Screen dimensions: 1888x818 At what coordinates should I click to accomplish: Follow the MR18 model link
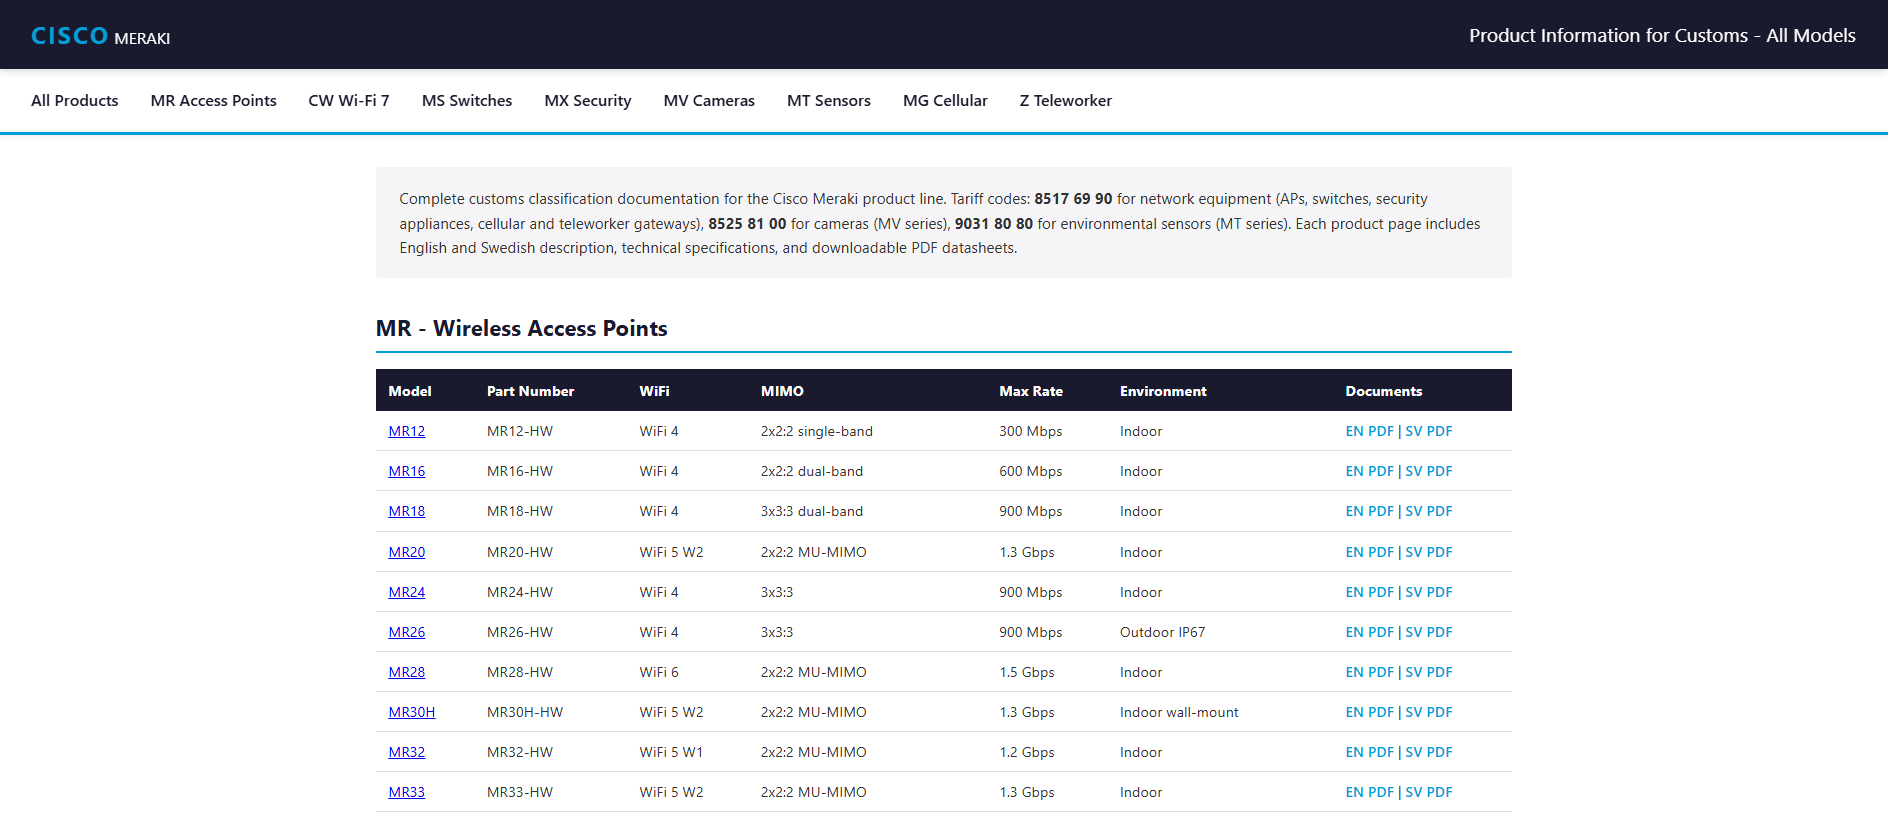coord(407,511)
